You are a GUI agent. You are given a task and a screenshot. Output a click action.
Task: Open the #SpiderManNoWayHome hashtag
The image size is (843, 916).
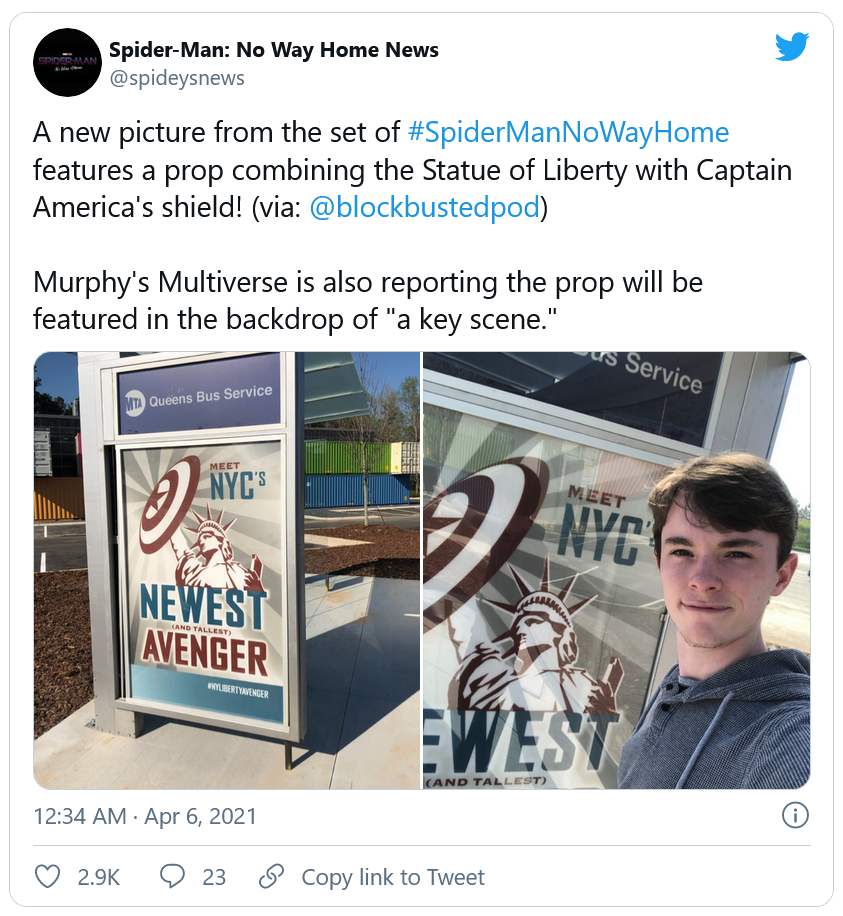click(x=568, y=132)
